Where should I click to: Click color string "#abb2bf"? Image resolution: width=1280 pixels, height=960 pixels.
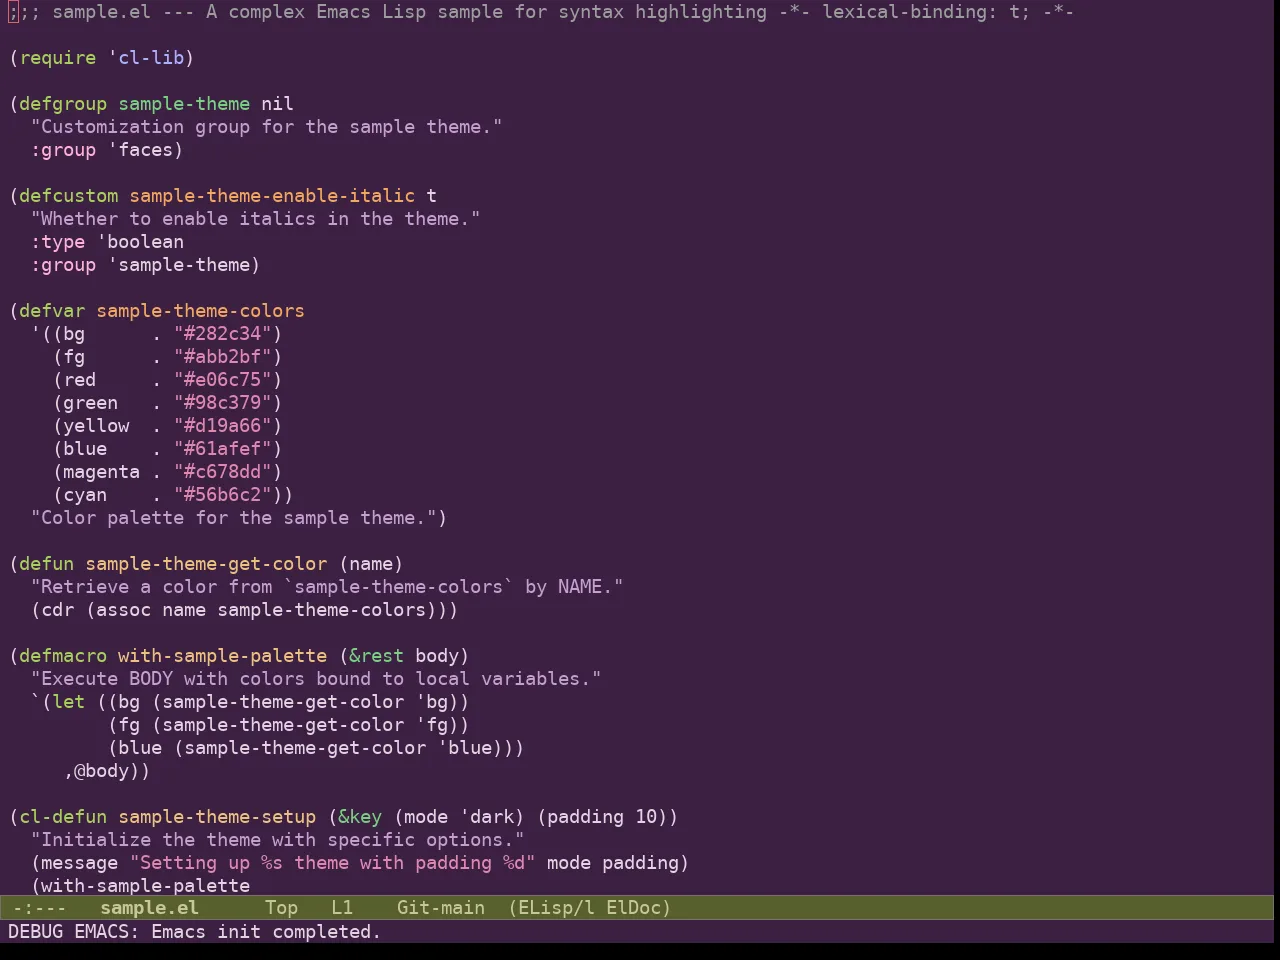point(223,357)
